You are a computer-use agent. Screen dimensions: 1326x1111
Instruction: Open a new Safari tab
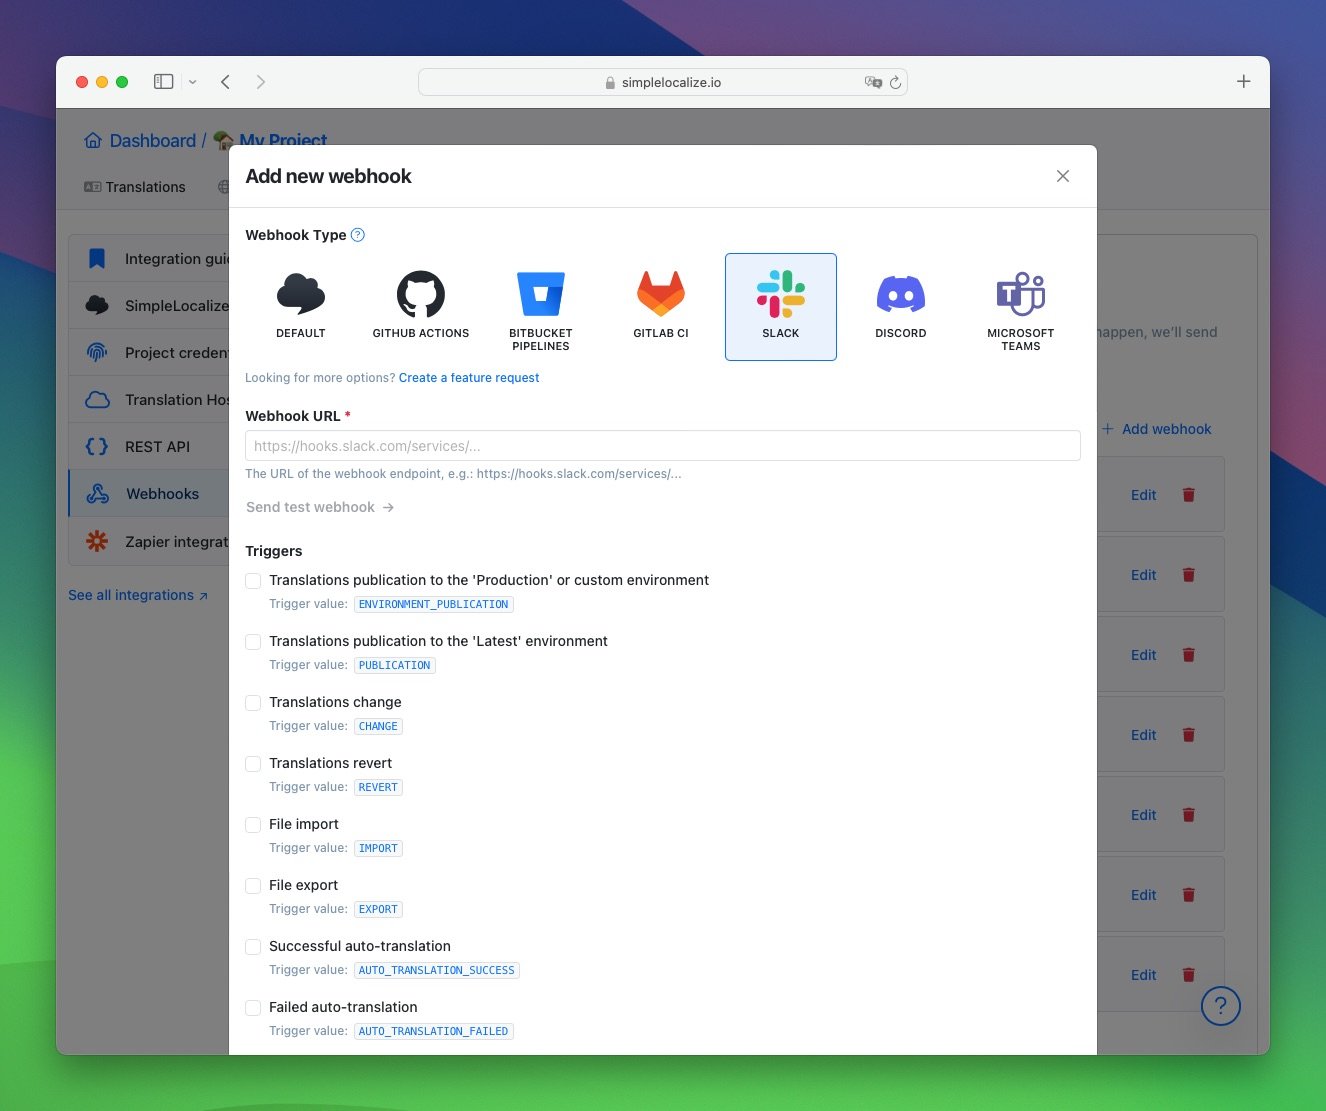1244,82
